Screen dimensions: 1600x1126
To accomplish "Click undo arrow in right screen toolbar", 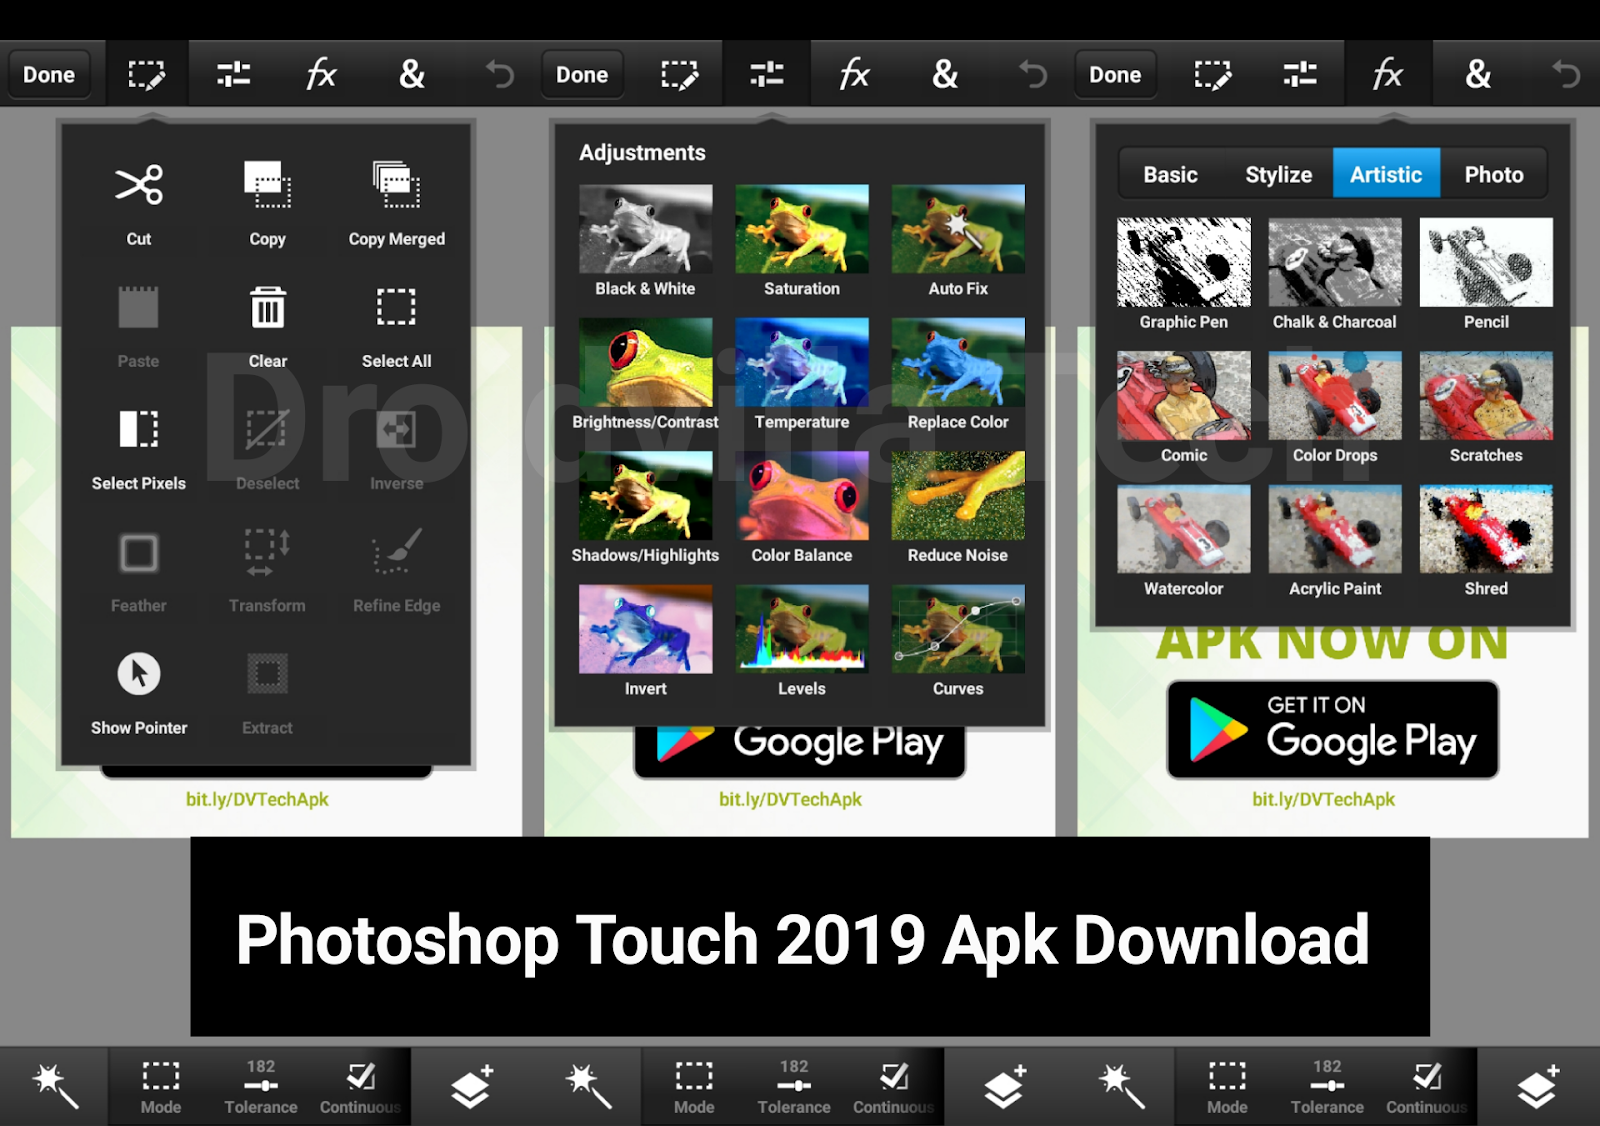I will point(1566,74).
